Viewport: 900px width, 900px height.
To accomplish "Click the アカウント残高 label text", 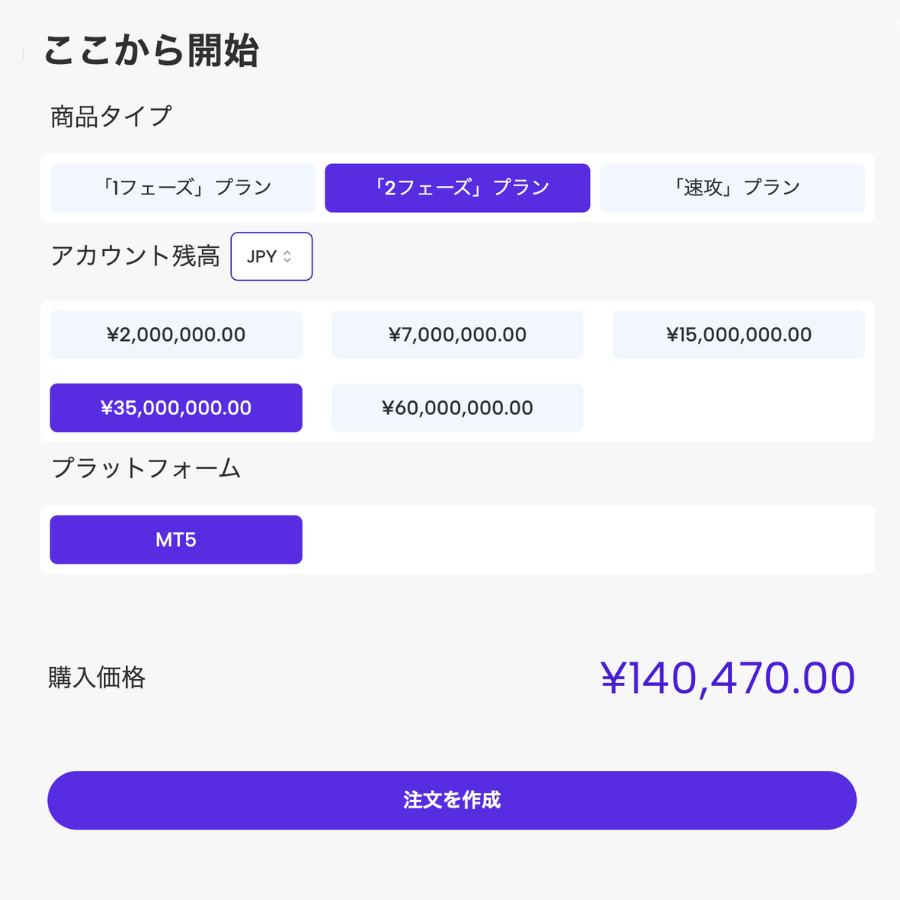I will 135,257.
